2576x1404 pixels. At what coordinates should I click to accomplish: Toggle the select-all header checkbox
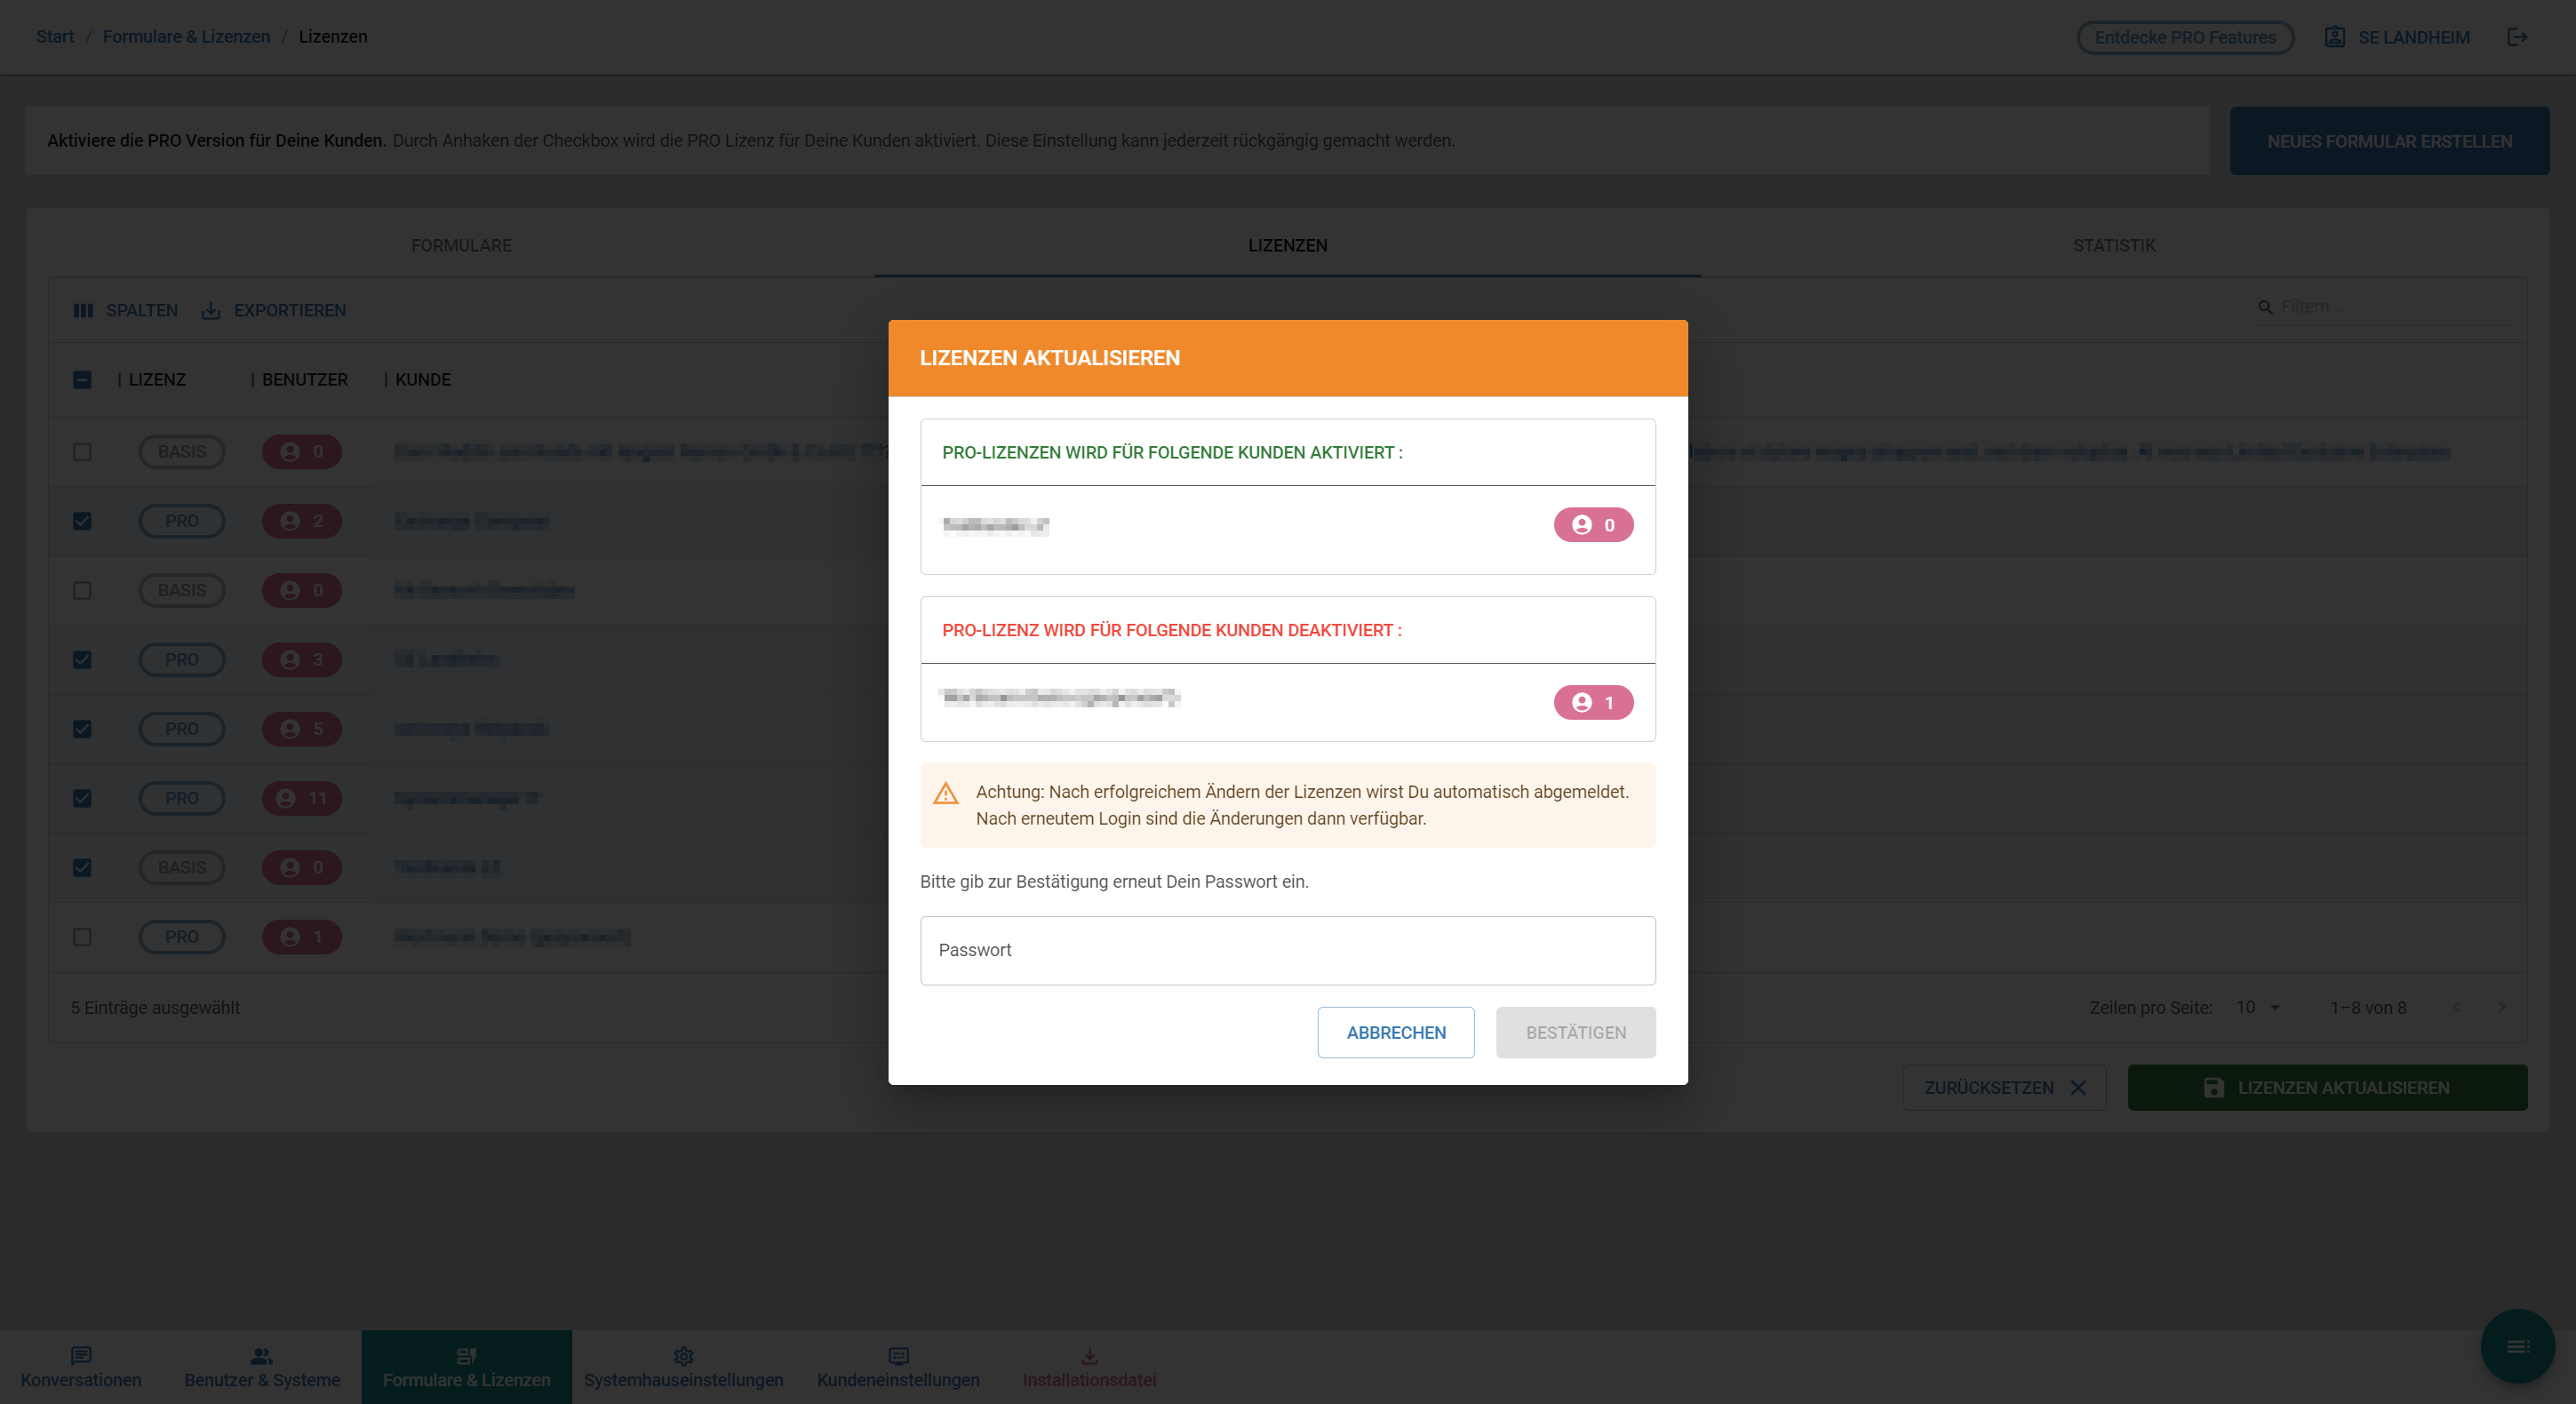[82, 380]
